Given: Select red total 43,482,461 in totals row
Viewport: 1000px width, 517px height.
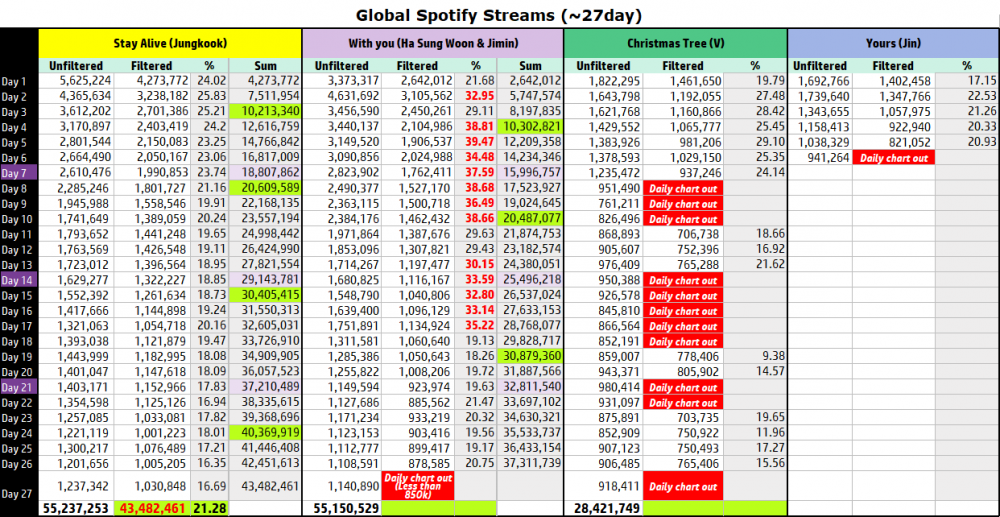Looking at the screenshot, I should (x=151, y=509).
